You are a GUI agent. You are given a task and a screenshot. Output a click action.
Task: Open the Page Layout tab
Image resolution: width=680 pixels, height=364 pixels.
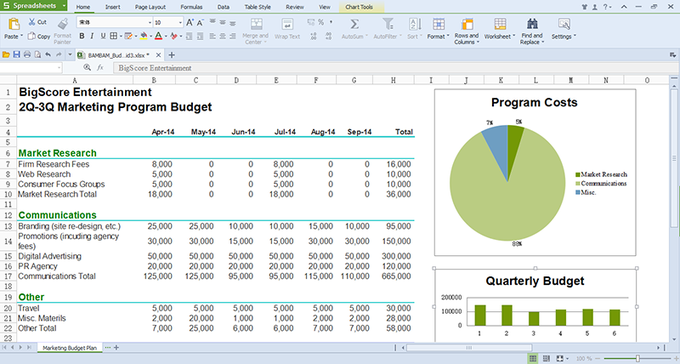coord(150,7)
